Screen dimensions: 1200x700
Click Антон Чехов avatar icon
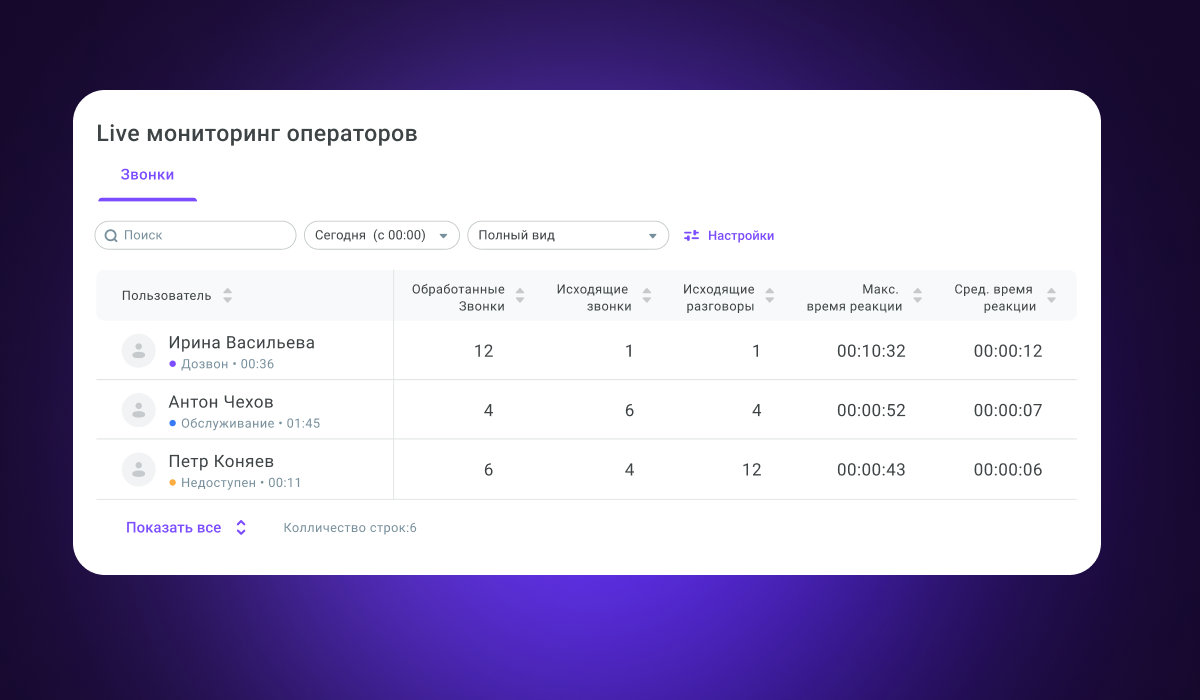coord(139,410)
